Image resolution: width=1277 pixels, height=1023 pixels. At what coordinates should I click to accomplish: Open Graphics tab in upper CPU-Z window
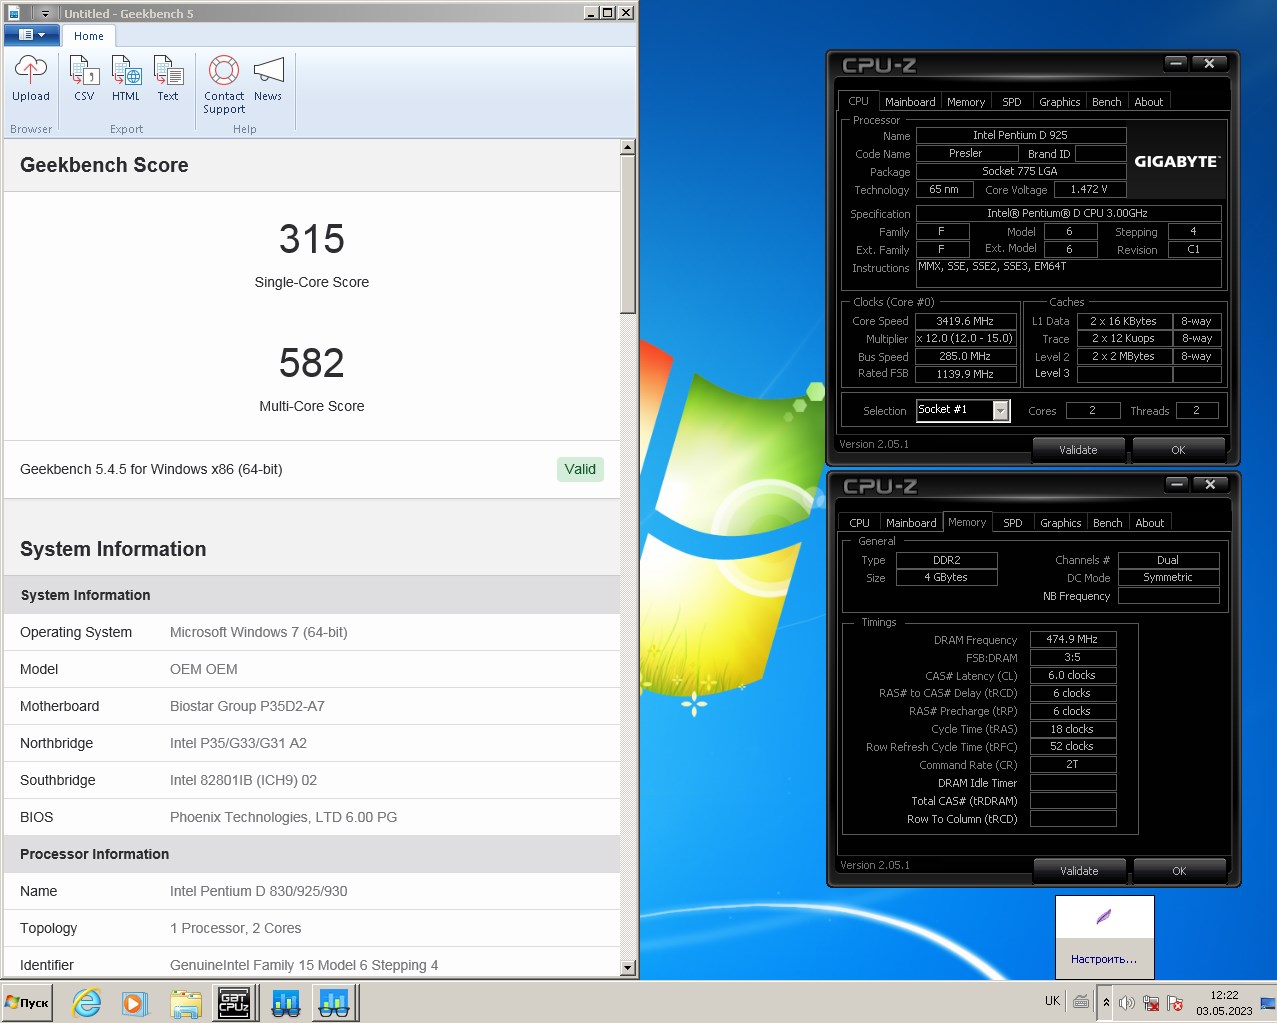click(1059, 102)
